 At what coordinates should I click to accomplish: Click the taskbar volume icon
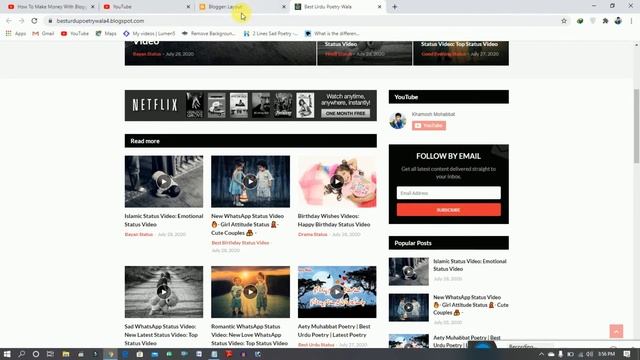(x=589, y=354)
